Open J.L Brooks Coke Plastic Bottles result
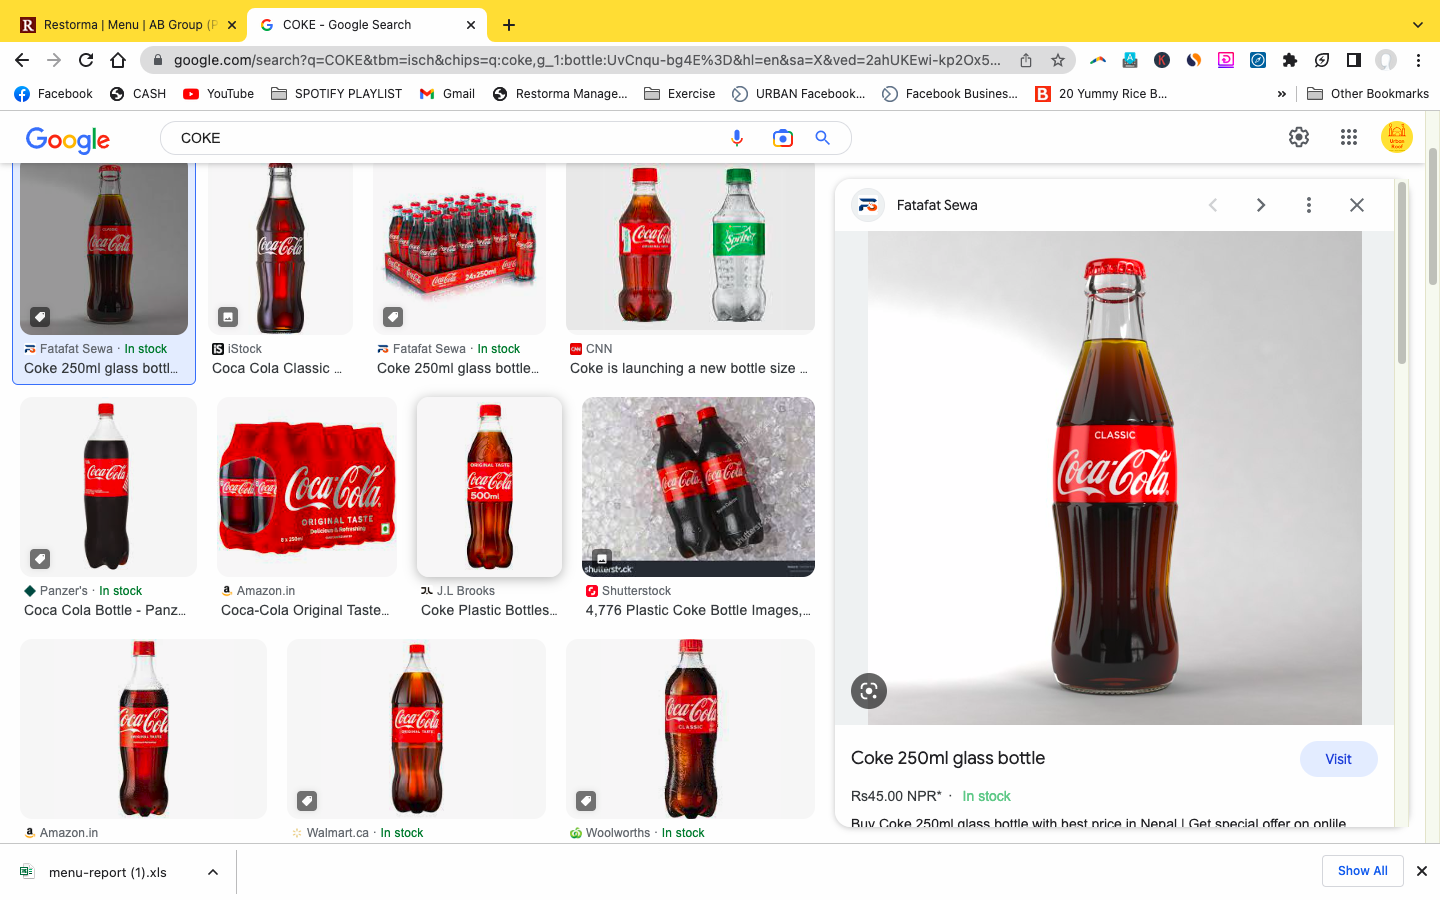Screen dimensions: 1440x900 [489, 610]
